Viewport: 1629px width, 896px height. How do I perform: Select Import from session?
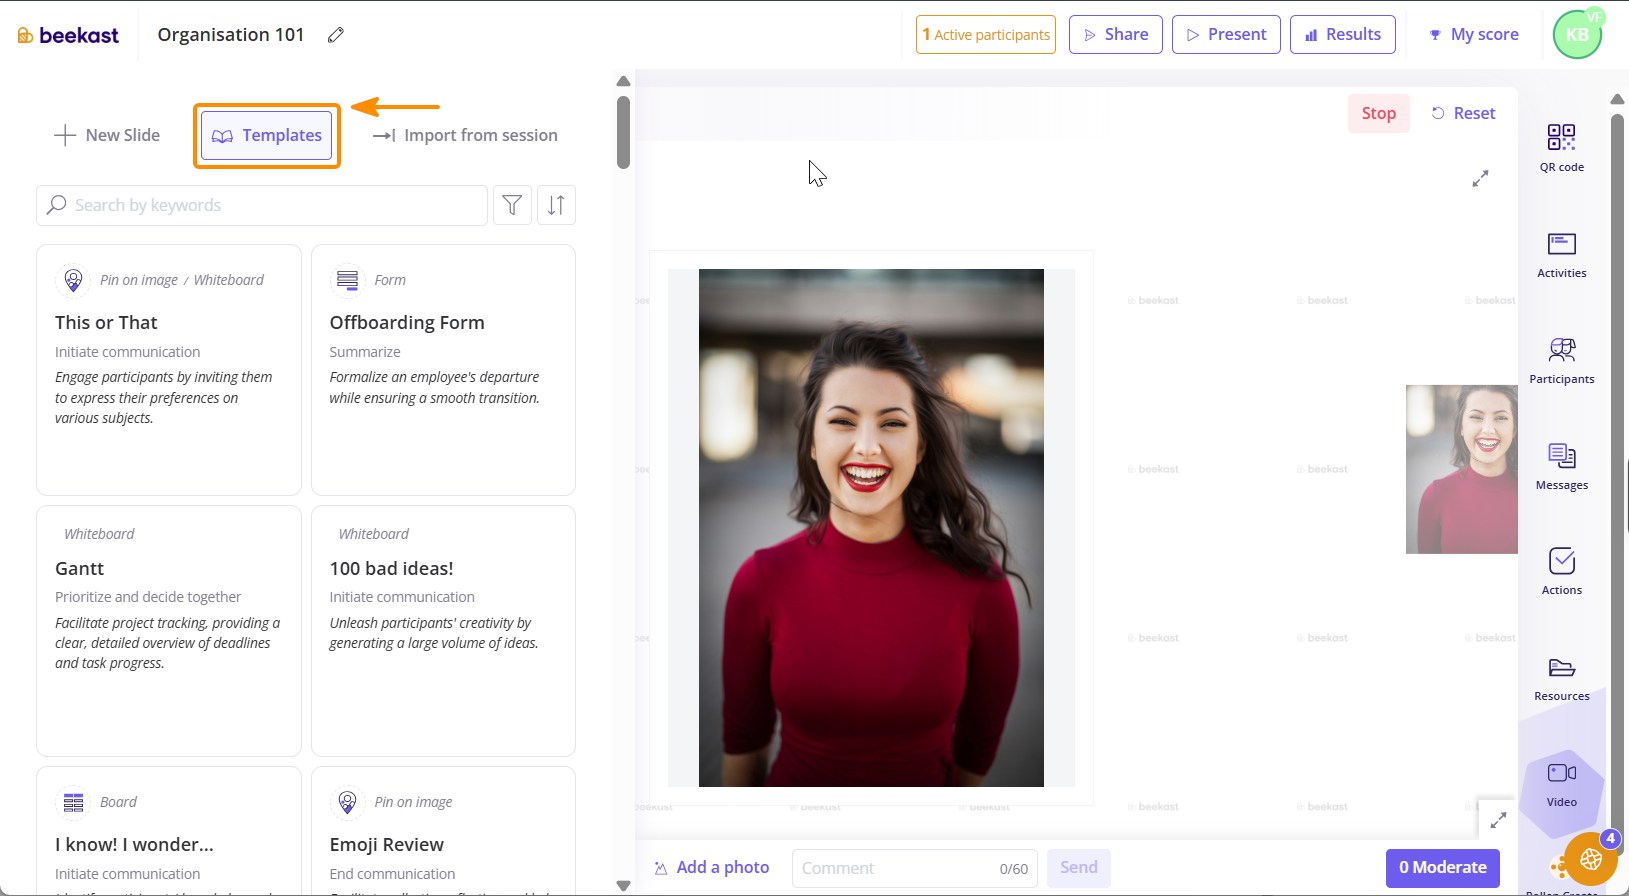[x=465, y=135]
